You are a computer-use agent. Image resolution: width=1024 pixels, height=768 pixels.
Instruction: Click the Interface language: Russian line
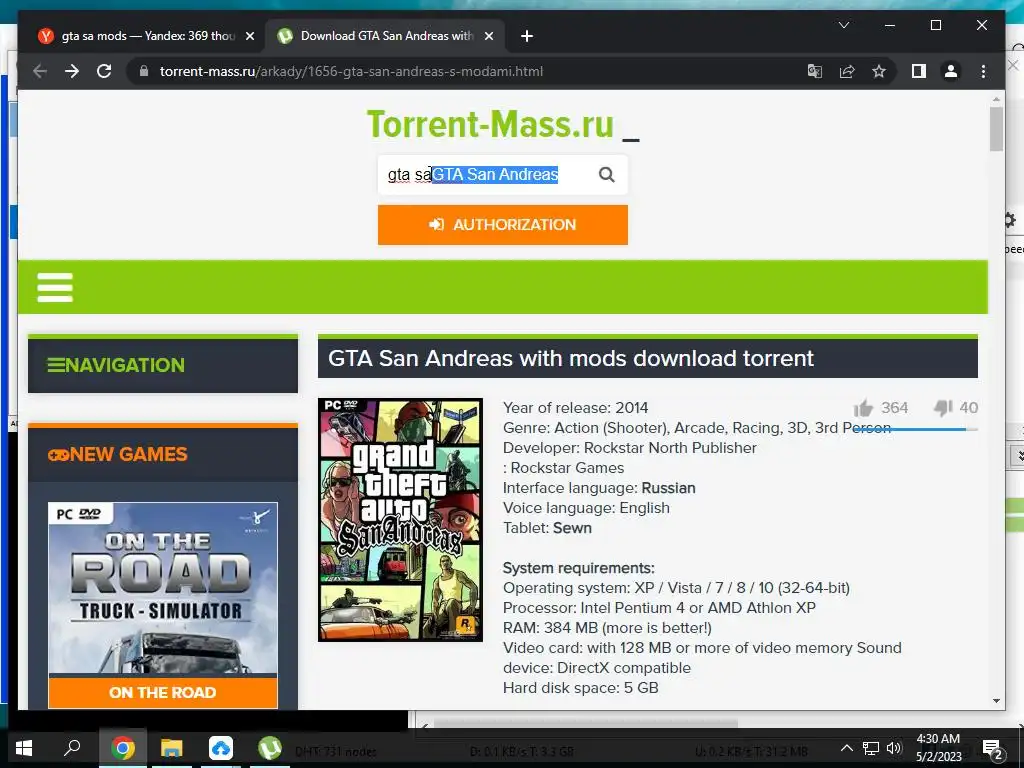[599, 488]
